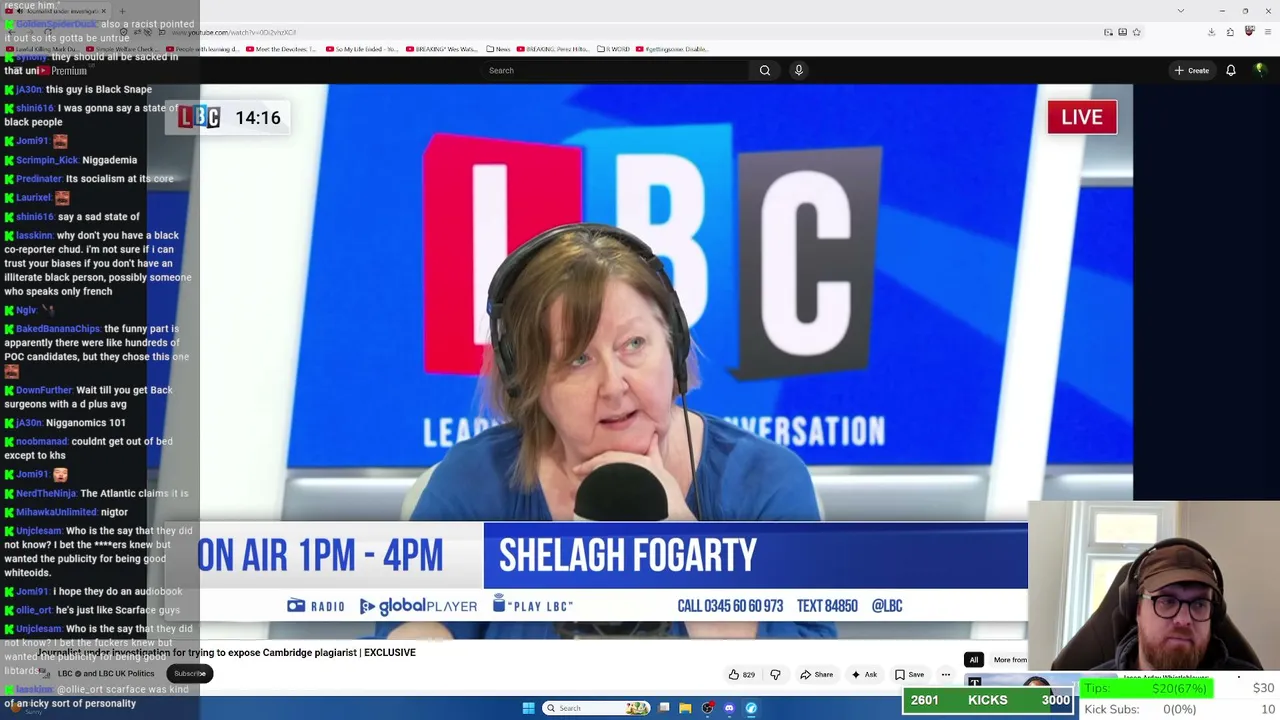Open File Explorer from taskbar
Screen dimensions: 1280x720
click(x=685, y=708)
